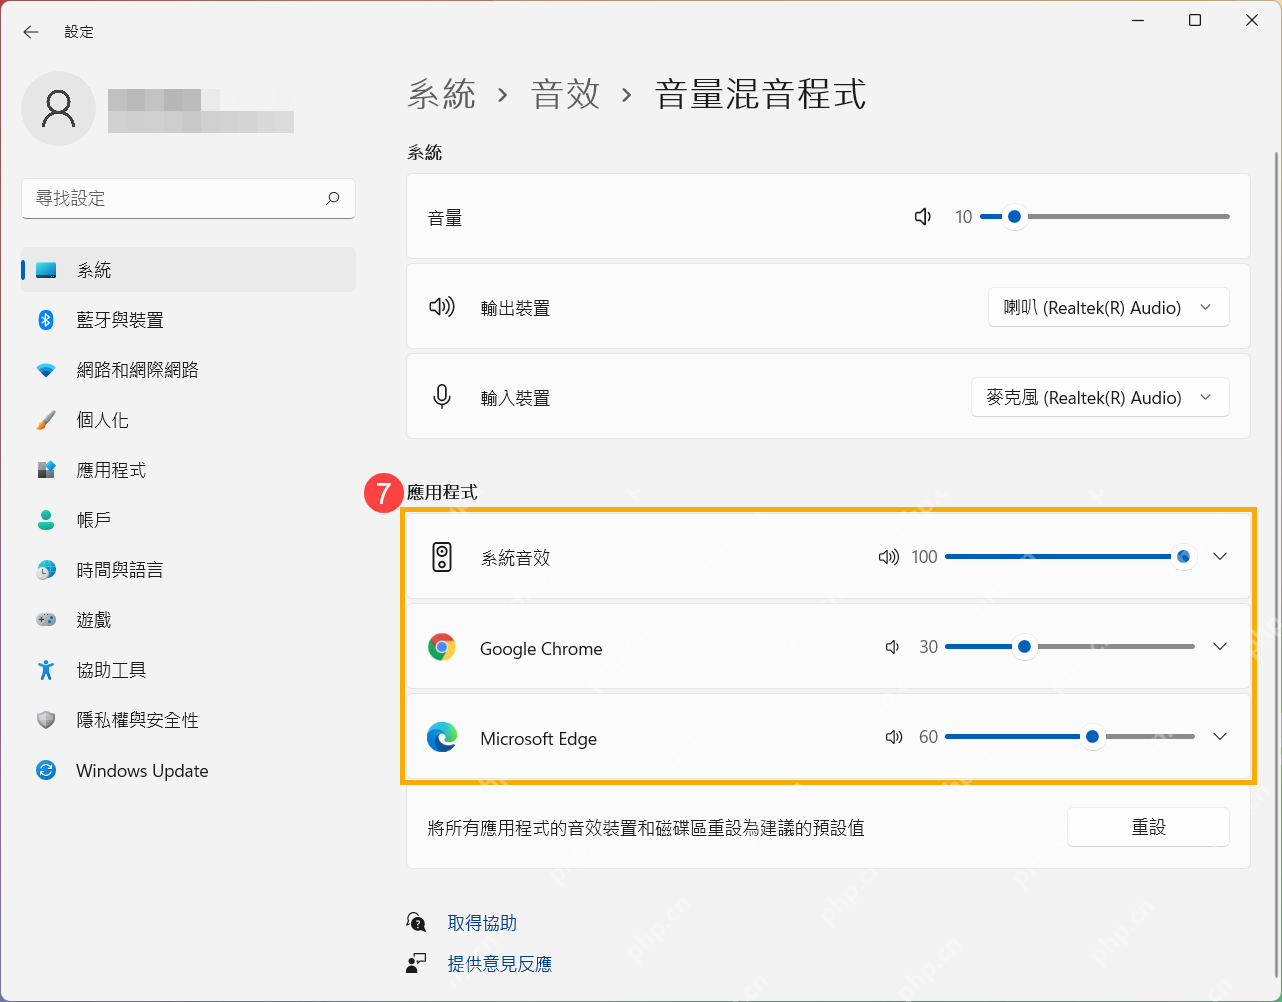
Task: Expand the Microsoft Edge row chevron
Action: [x=1220, y=737]
